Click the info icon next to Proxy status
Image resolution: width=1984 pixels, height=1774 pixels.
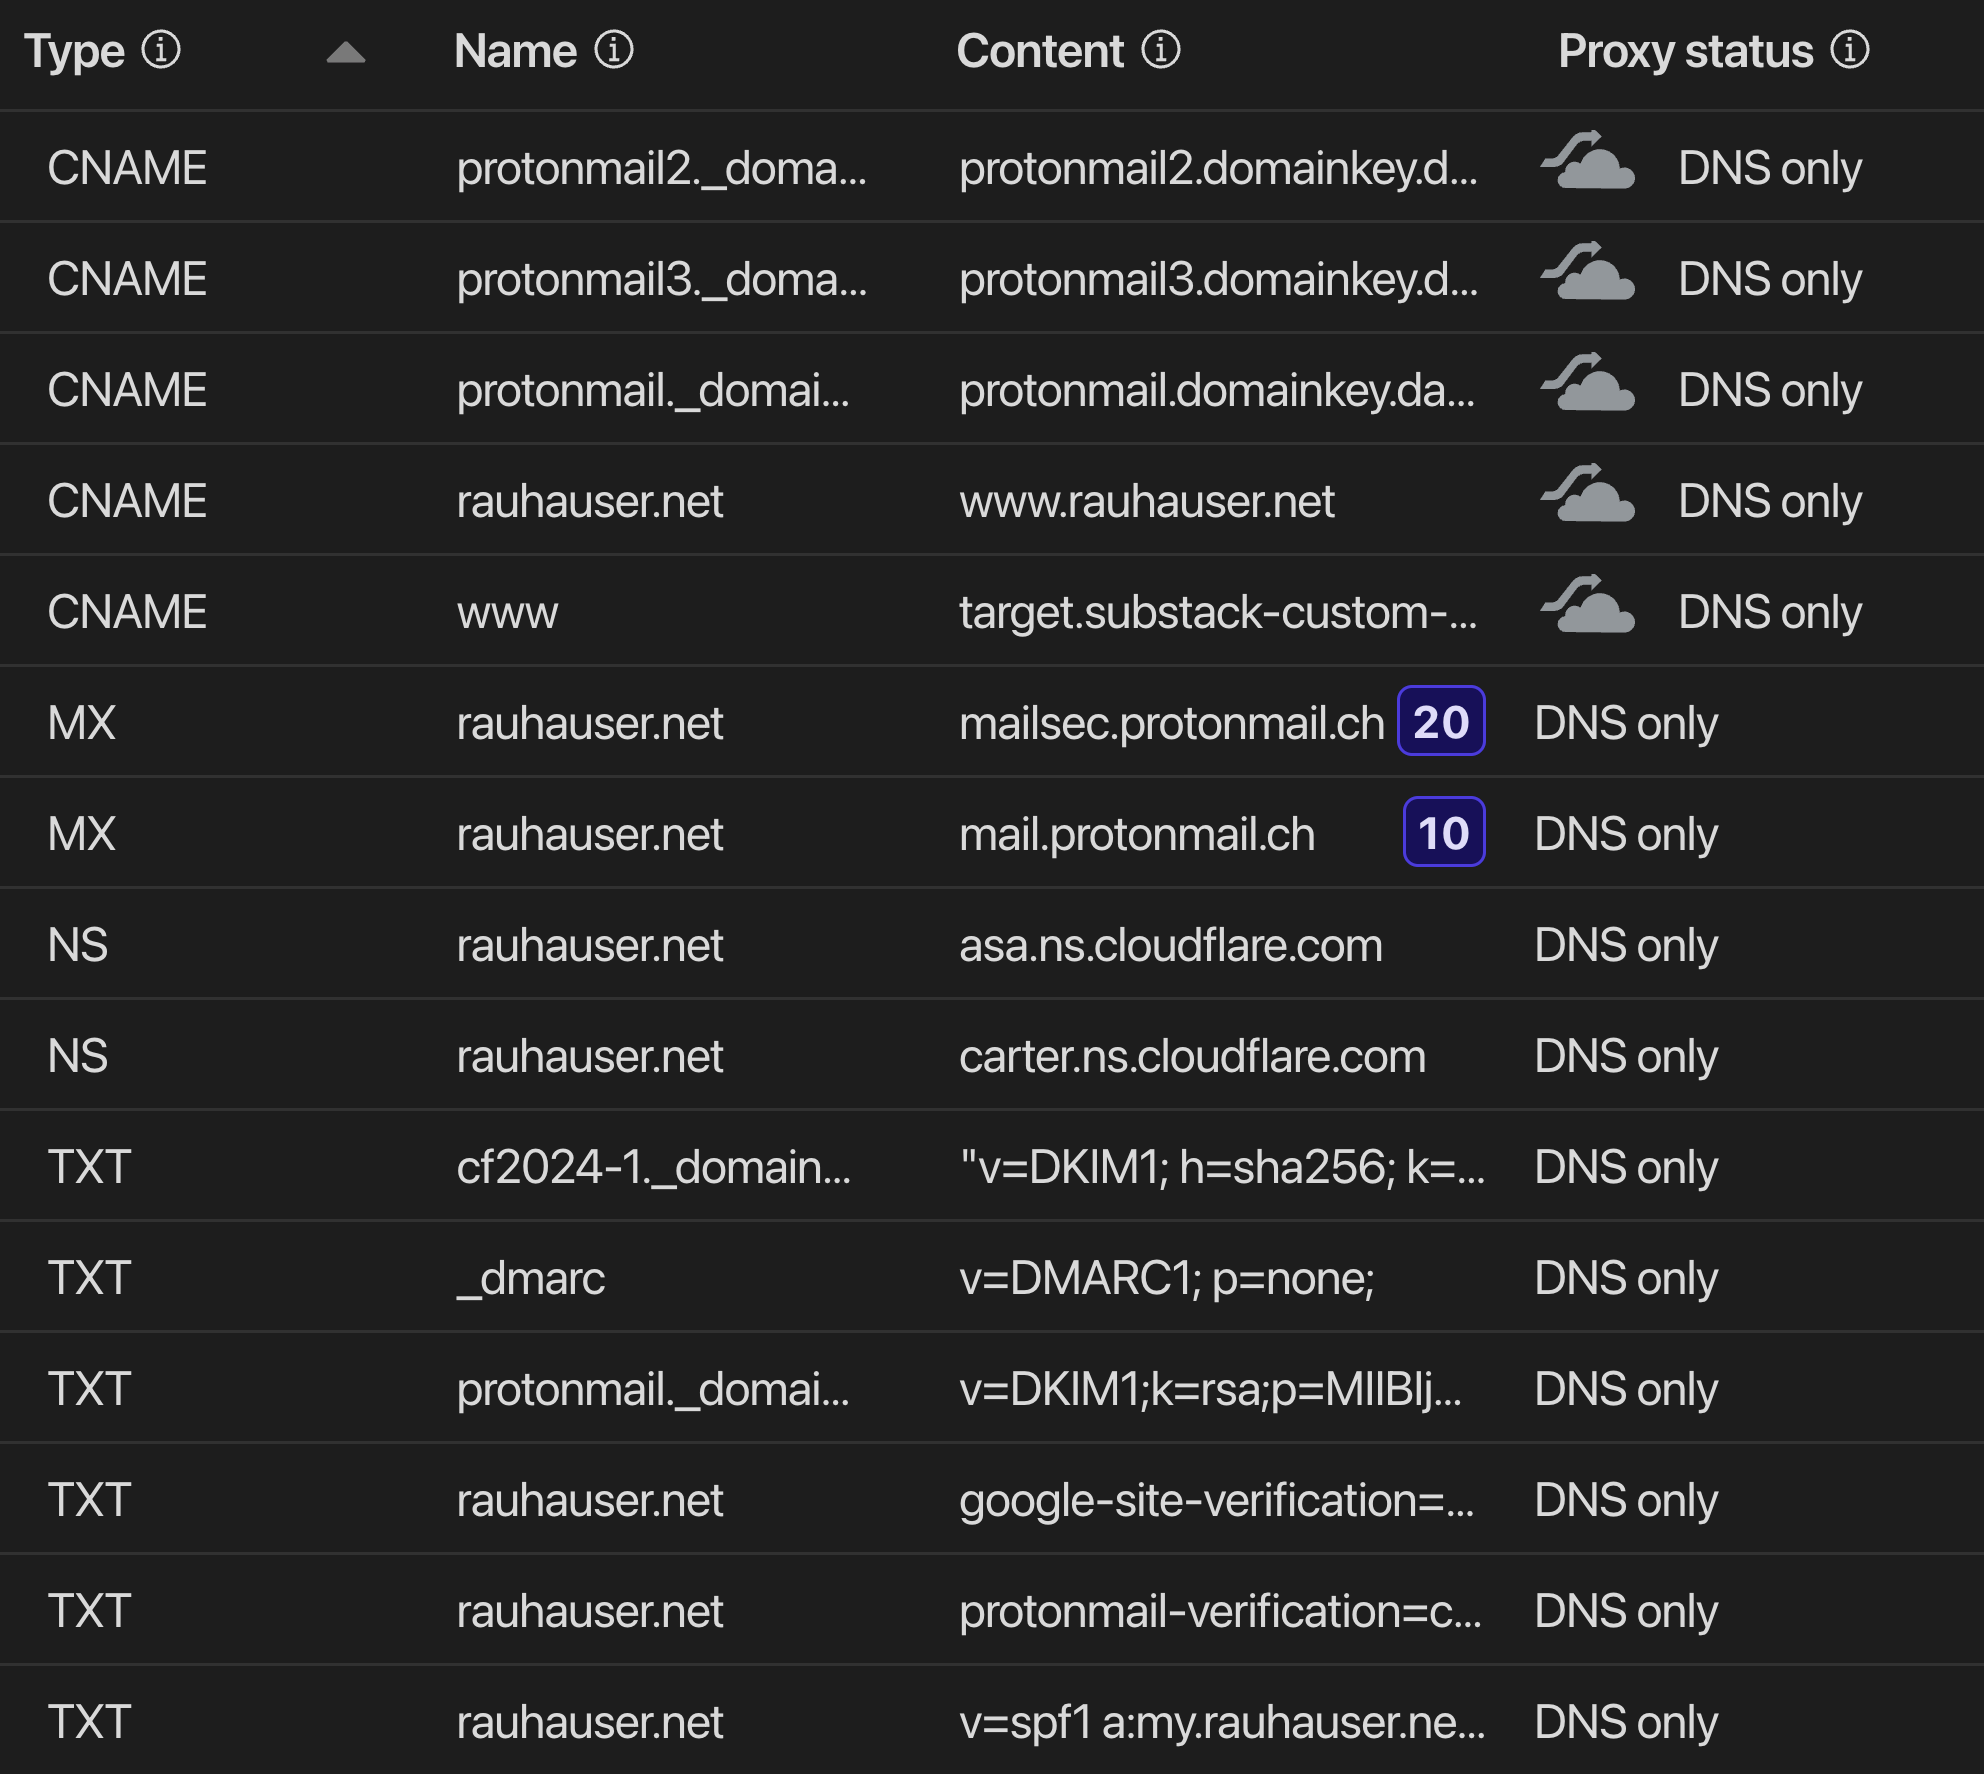coord(1850,49)
